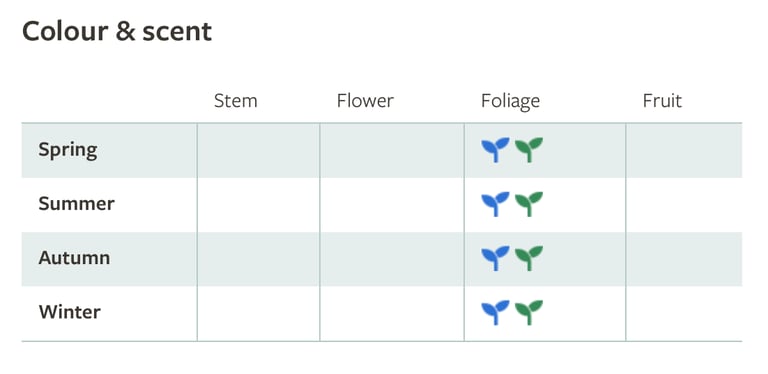Click the green foliage icon in Summer row
Screen dimensions: 768x374
(529, 204)
